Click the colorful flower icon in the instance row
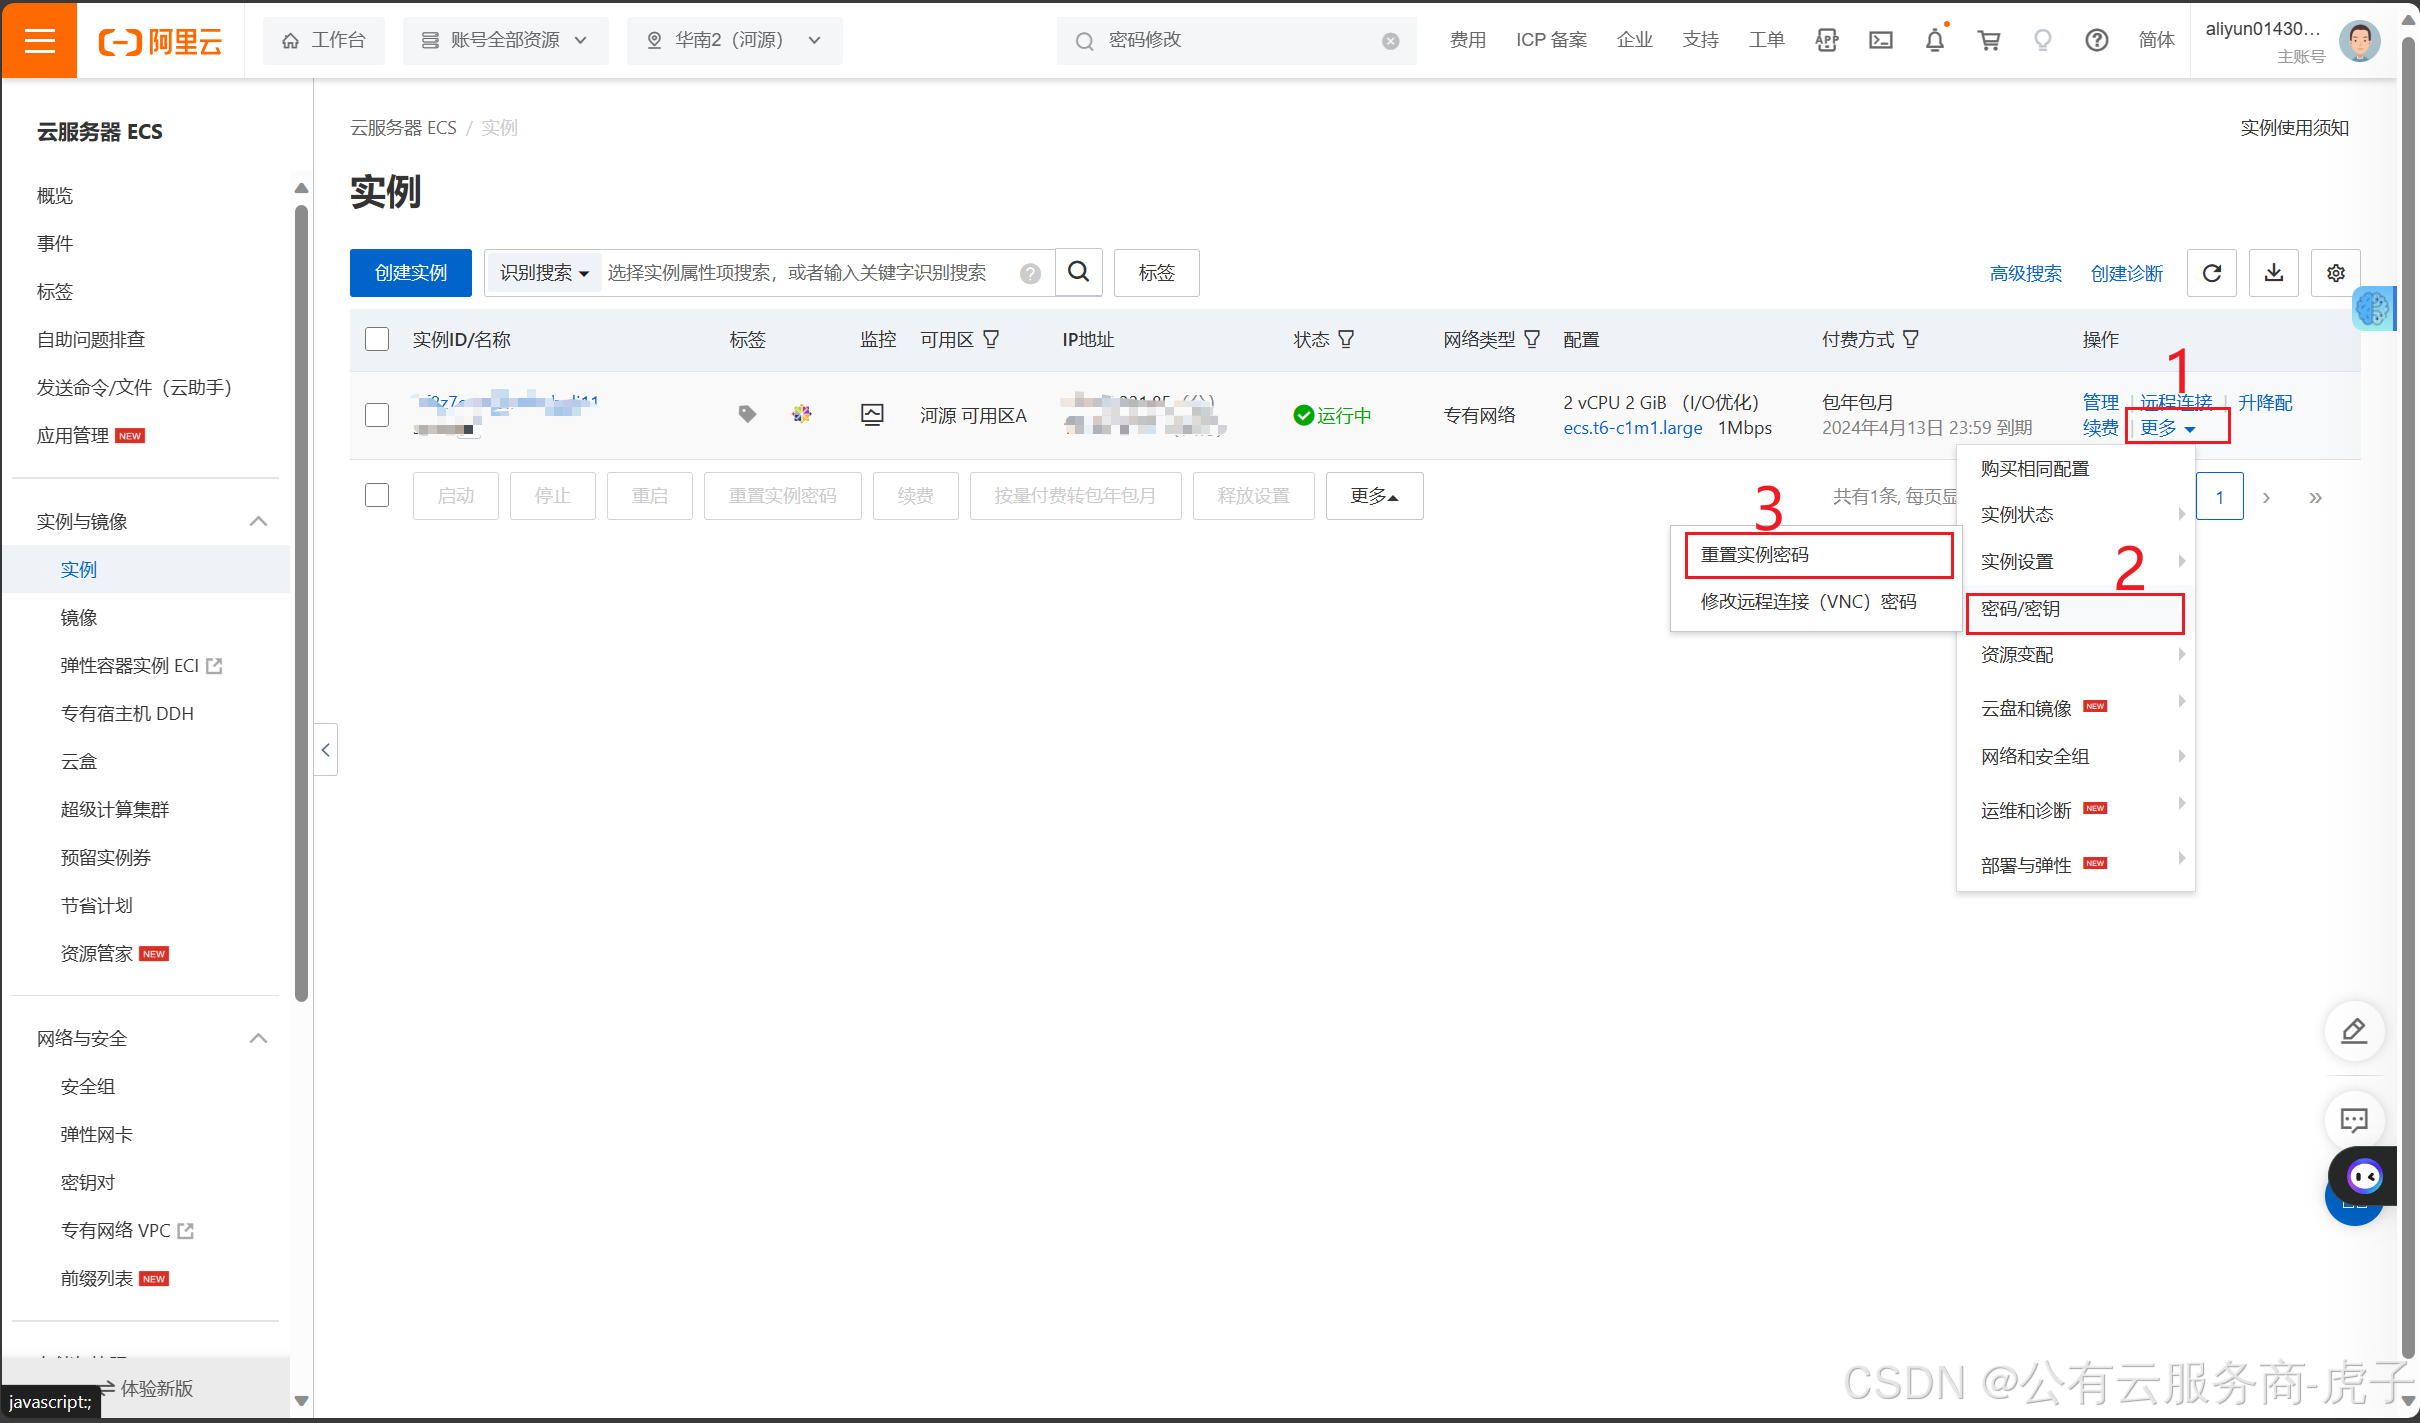Screen dimensions: 2420x1423 (x=801, y=414)
